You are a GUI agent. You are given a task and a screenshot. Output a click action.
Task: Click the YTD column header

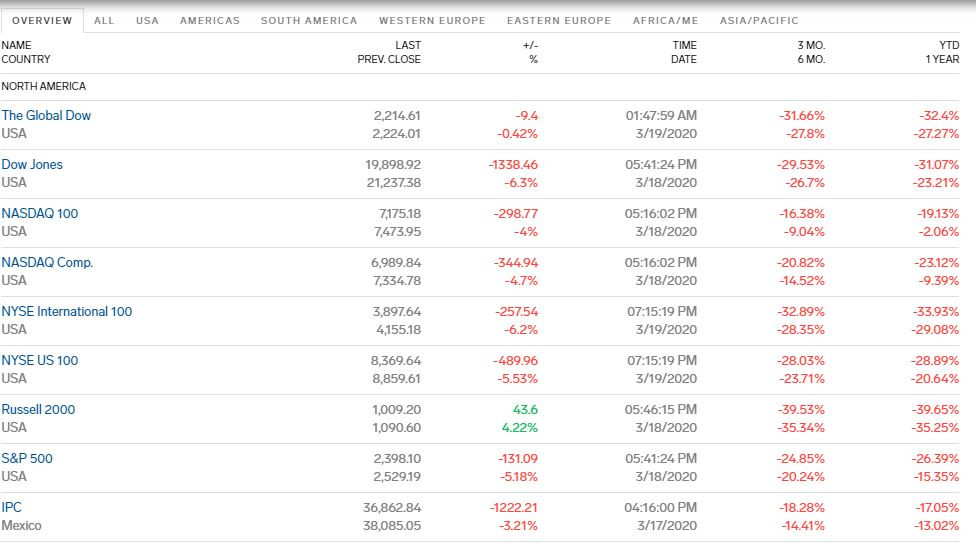pyautogui.click(x=949, y=45)
